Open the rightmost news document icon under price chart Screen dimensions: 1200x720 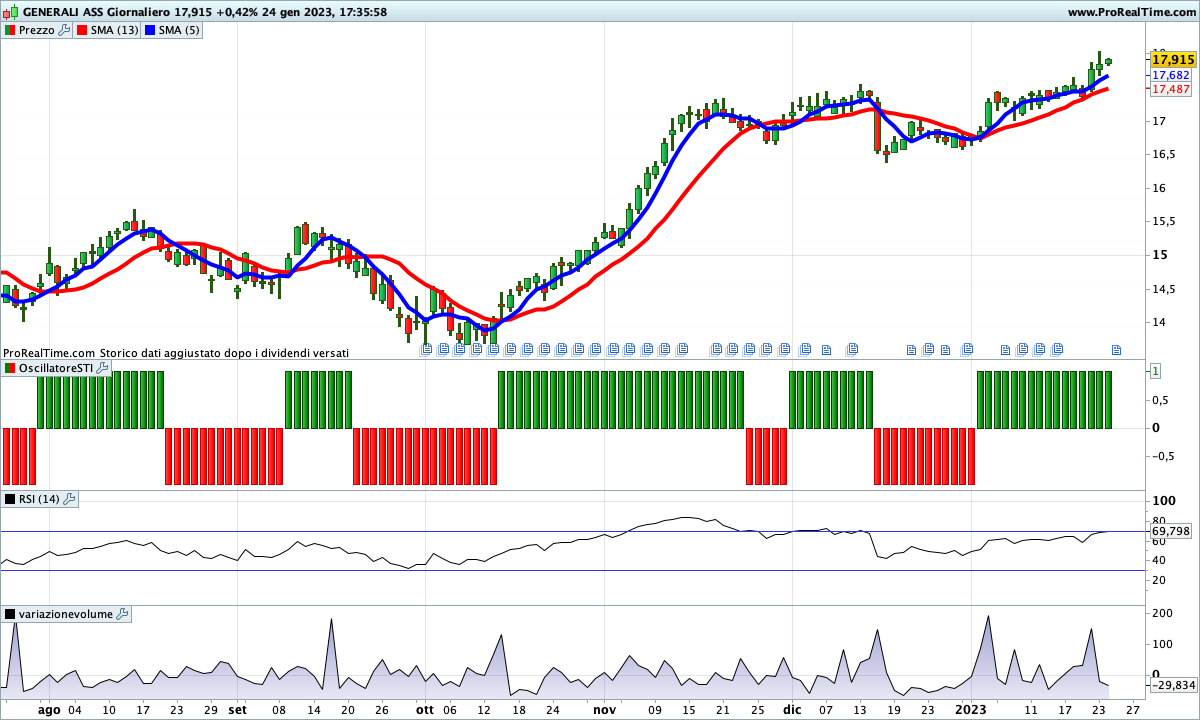pyautogui.click(x=1116, y=350)
